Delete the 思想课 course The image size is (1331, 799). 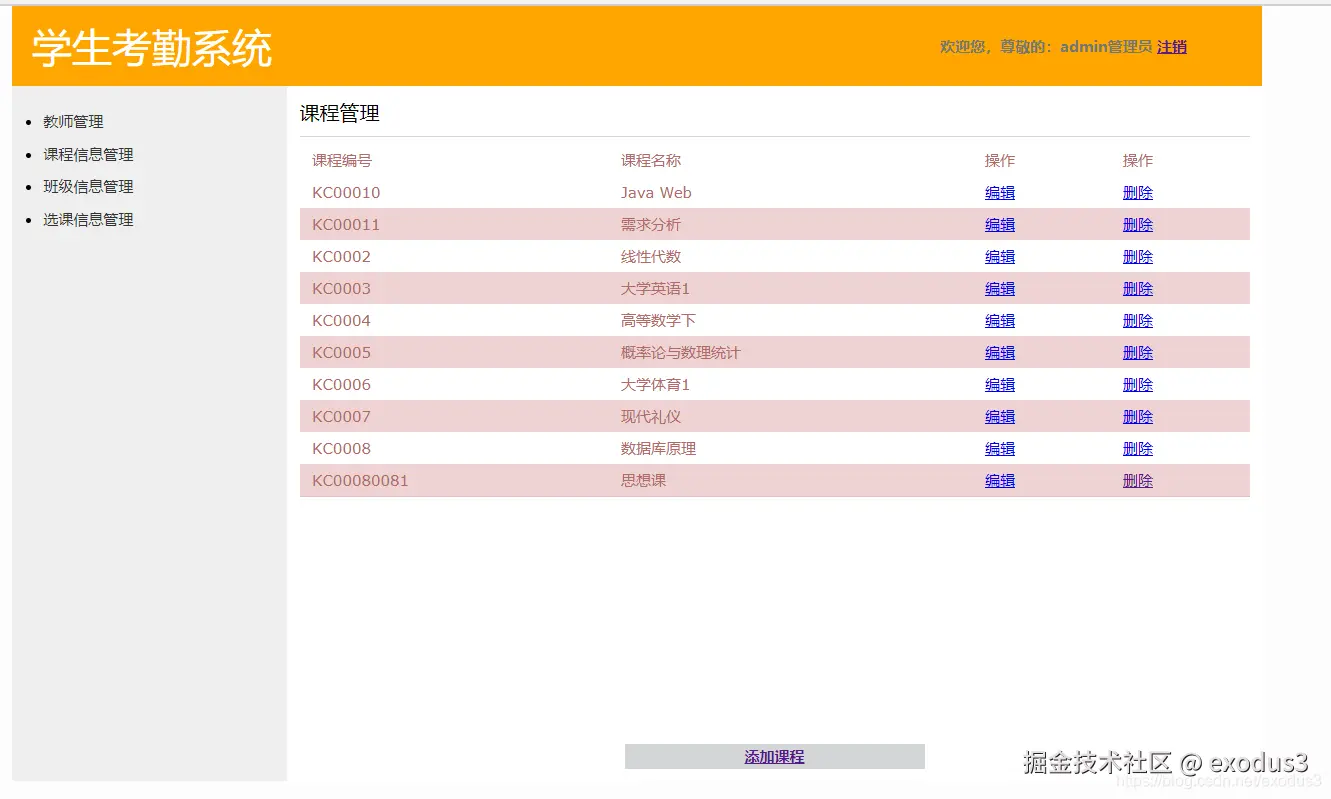[1138, 481]
